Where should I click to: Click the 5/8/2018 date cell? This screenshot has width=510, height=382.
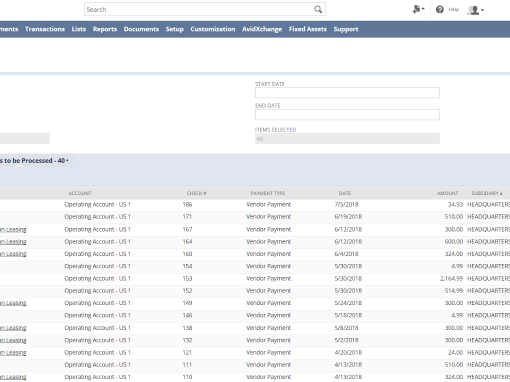pos(346,328)
